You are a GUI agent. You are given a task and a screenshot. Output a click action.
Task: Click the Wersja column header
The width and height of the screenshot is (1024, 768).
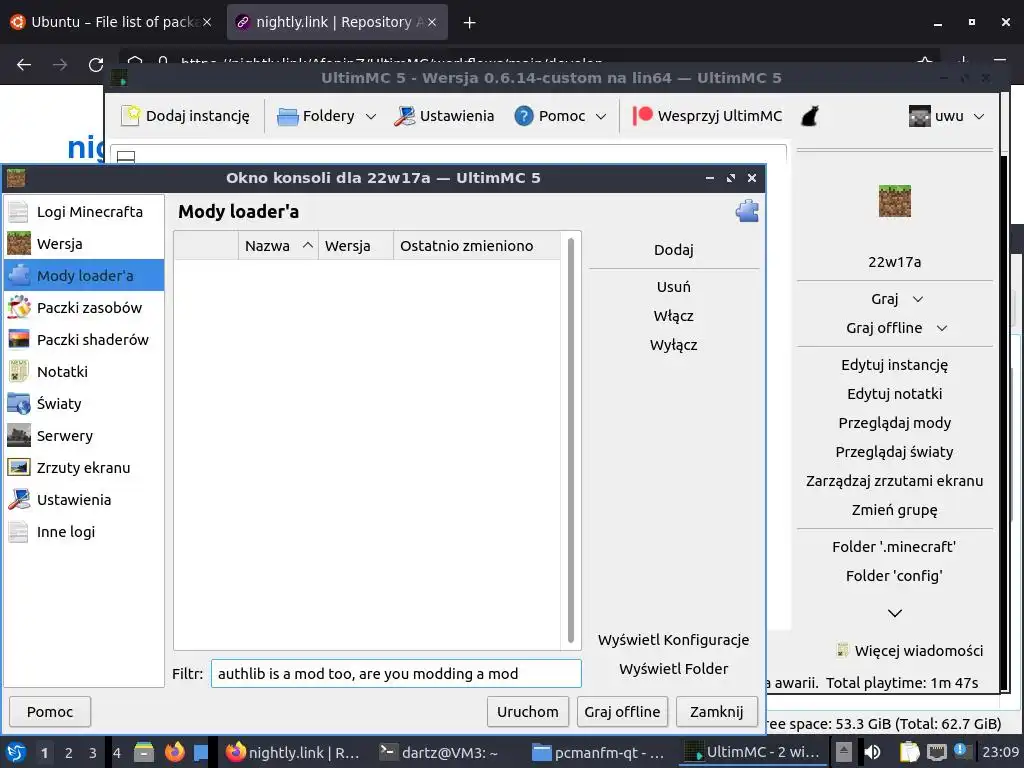point(356,246)
